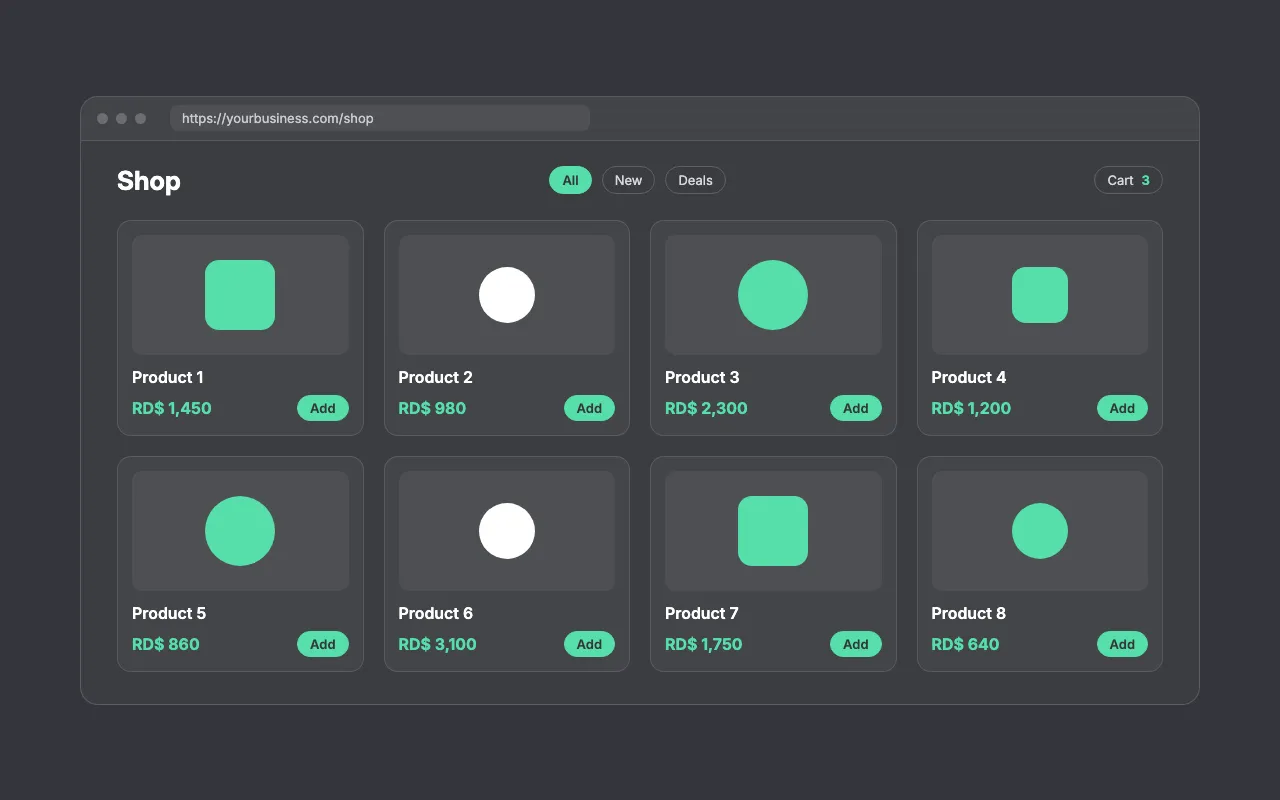Image resolution: width=1280 pixels, height=800 pixels.
Task: Select the All filter pill
Action: tap(570, 180)
